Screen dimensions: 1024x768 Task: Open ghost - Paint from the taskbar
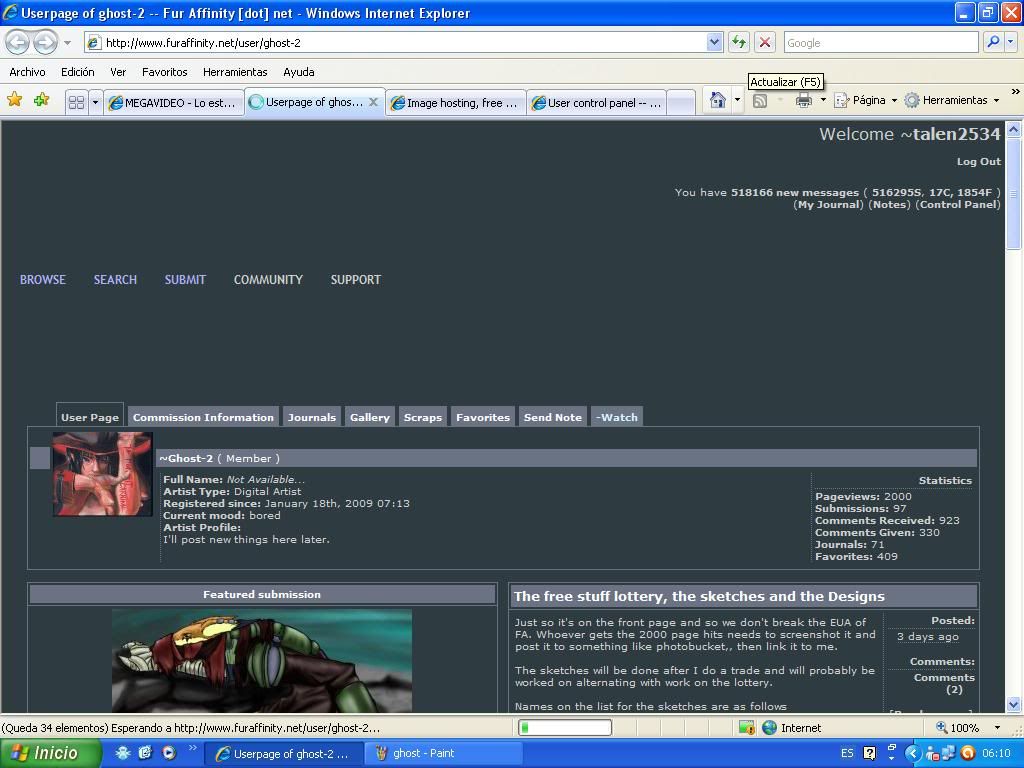[x=444, y=753]
